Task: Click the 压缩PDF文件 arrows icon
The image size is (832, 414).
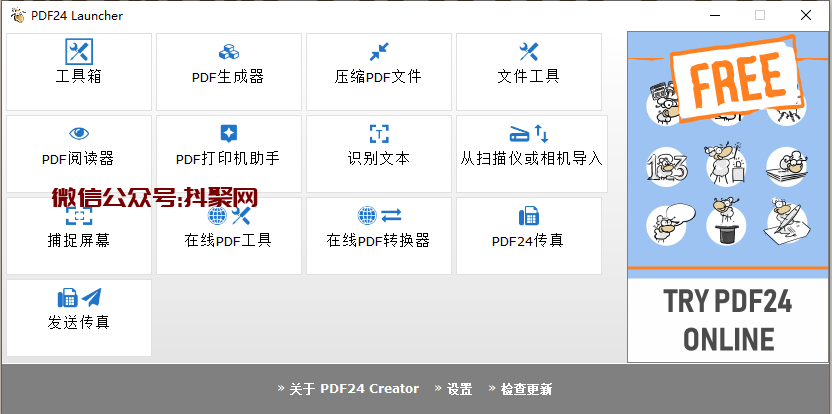Action: [379, 52]
